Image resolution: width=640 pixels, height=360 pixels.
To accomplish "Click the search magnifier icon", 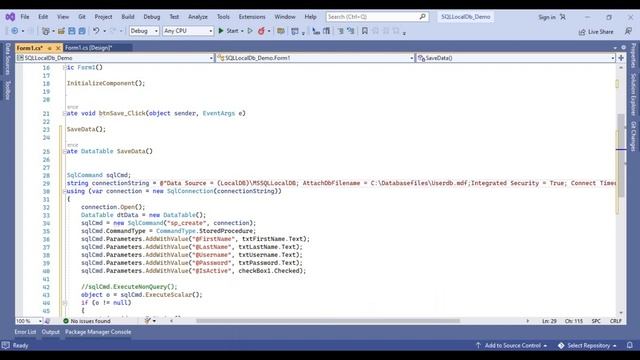I will [423, 17].
